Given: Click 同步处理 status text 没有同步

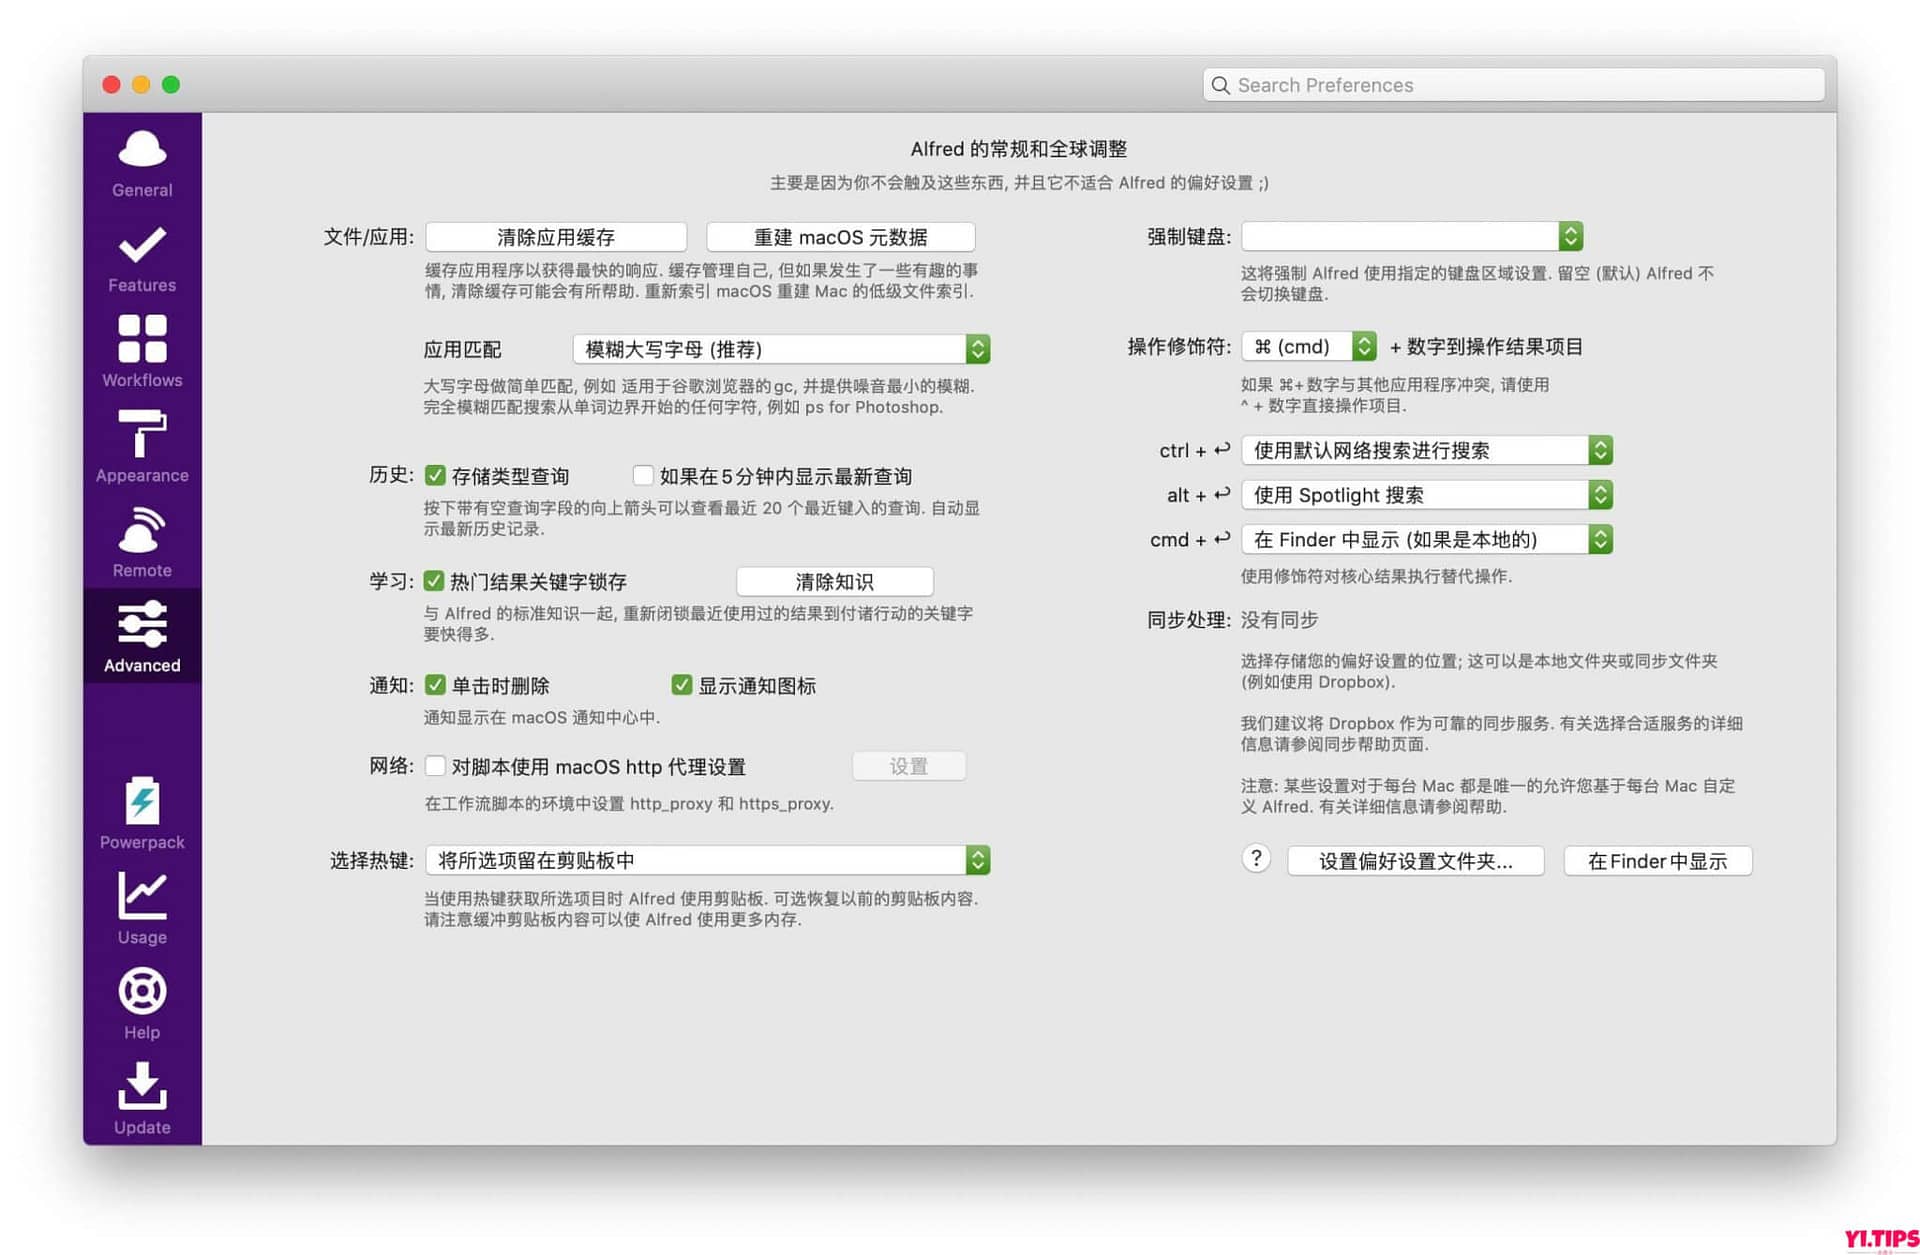Looking at the screenshot, I should click(1280, 620).
